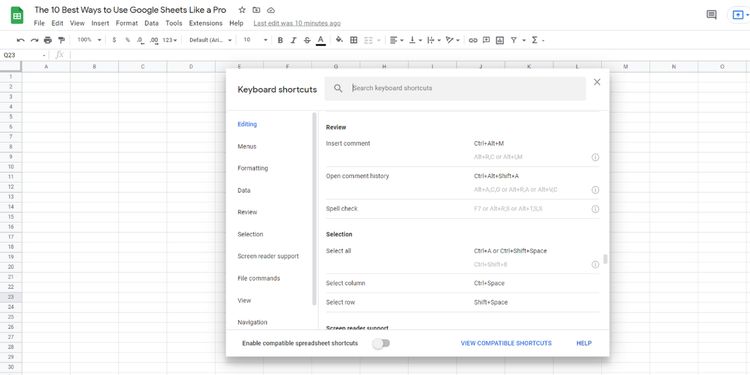
Task: Select Screen reader support category
Action: click(x=268, y=256)
